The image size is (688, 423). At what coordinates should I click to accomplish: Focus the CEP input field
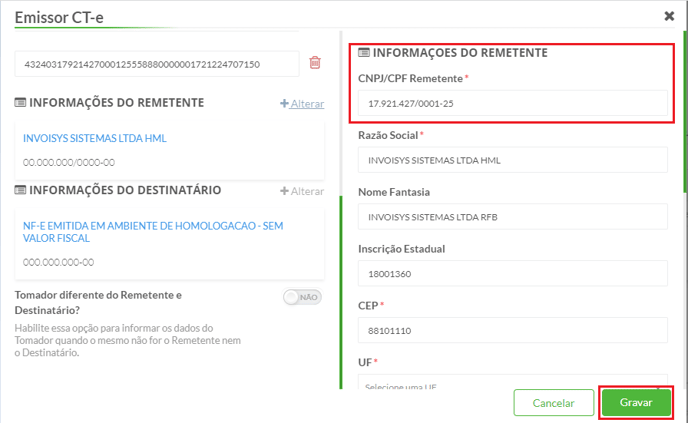512,330
